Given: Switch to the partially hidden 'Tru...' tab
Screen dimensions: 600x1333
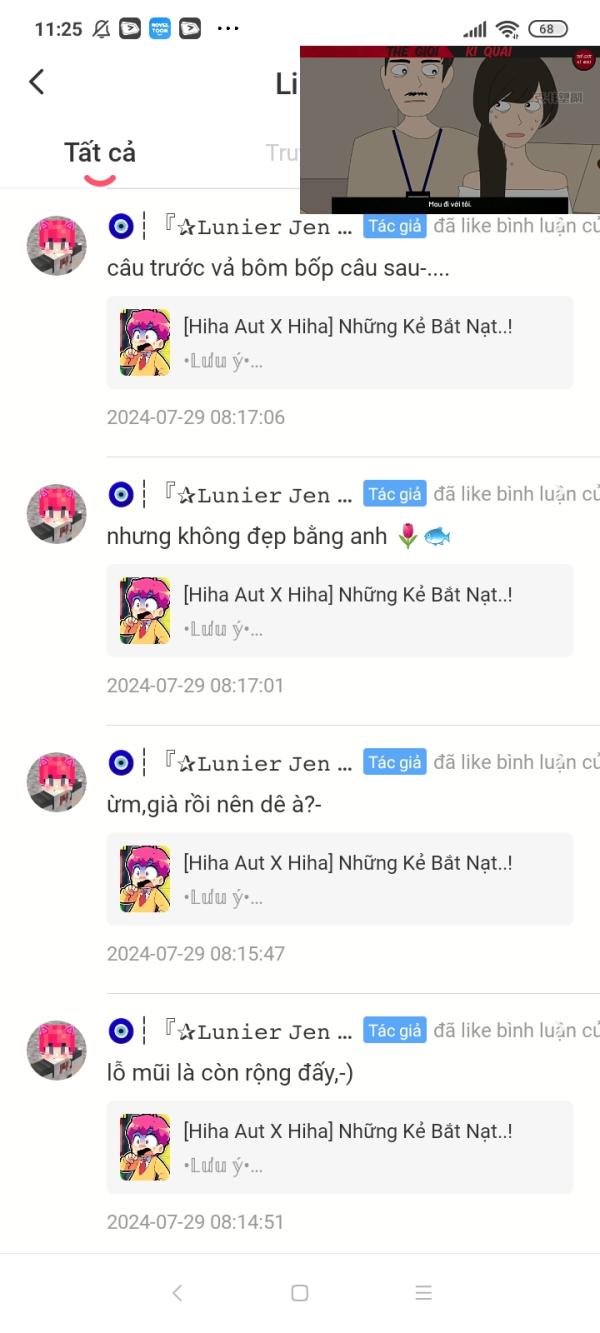Looking at the screenshot, I should (x=282, y=153).
